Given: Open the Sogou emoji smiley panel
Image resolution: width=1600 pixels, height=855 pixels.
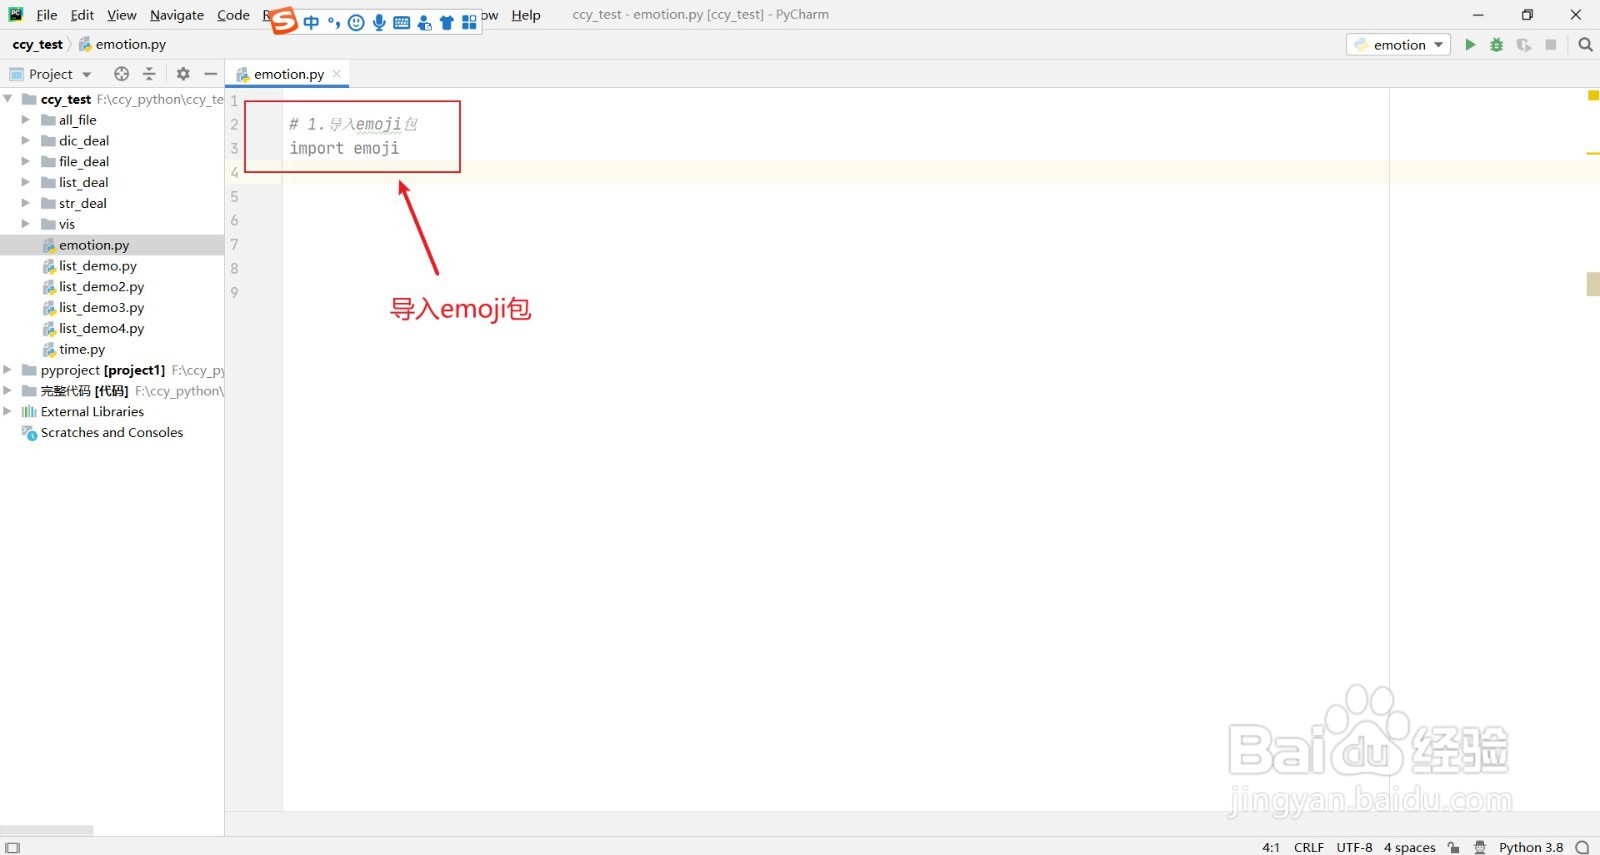Looking at the screenshot, I should click(x=356, y=22).
